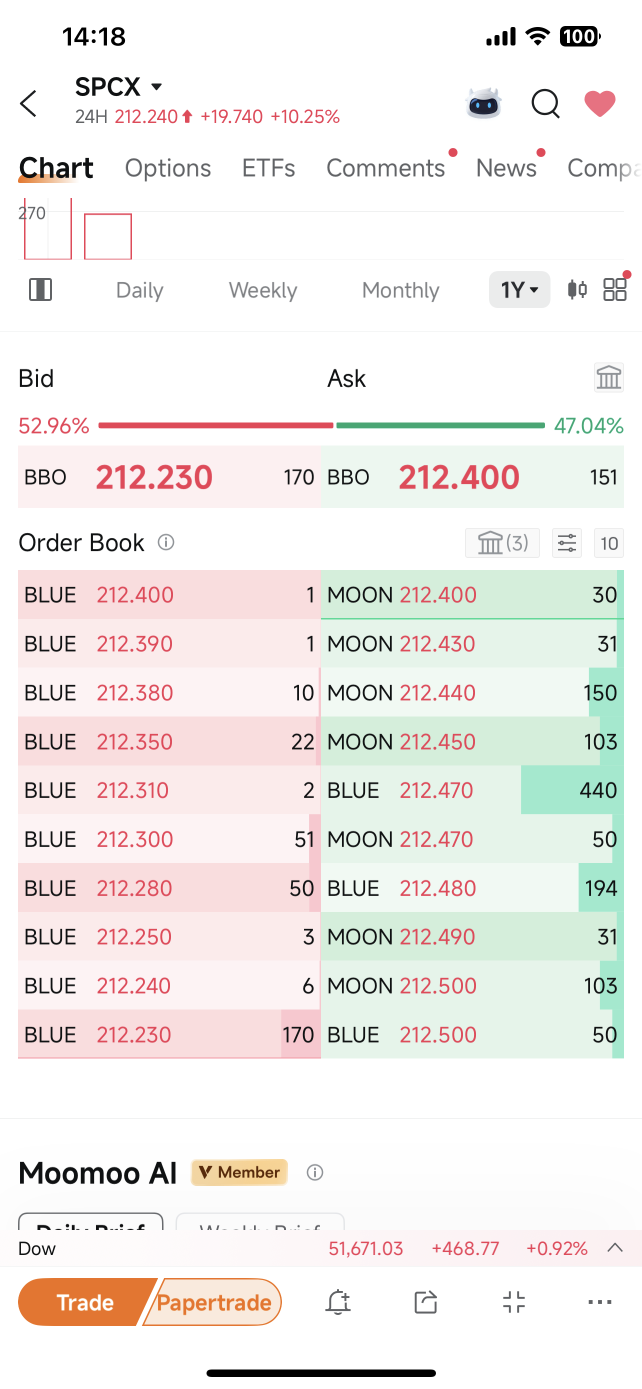Tap the price alert bell icon
The height and width of the screenshot is (1389, 642).
click(338, 1302)
